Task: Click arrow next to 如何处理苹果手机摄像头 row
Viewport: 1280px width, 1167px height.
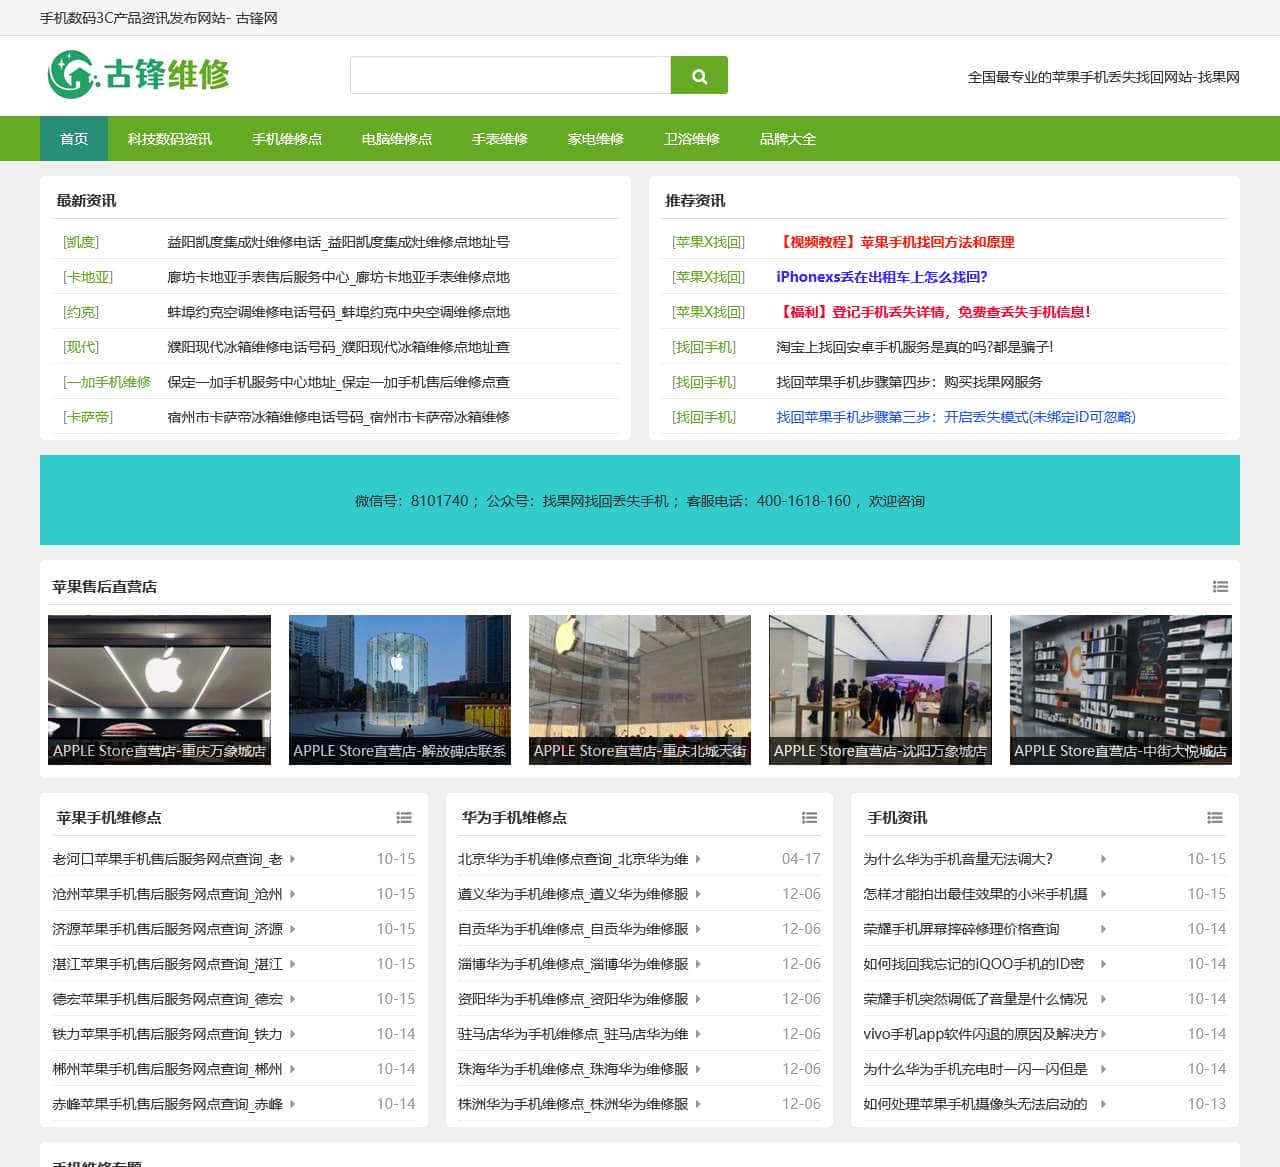Action: pos(1103,1104)
